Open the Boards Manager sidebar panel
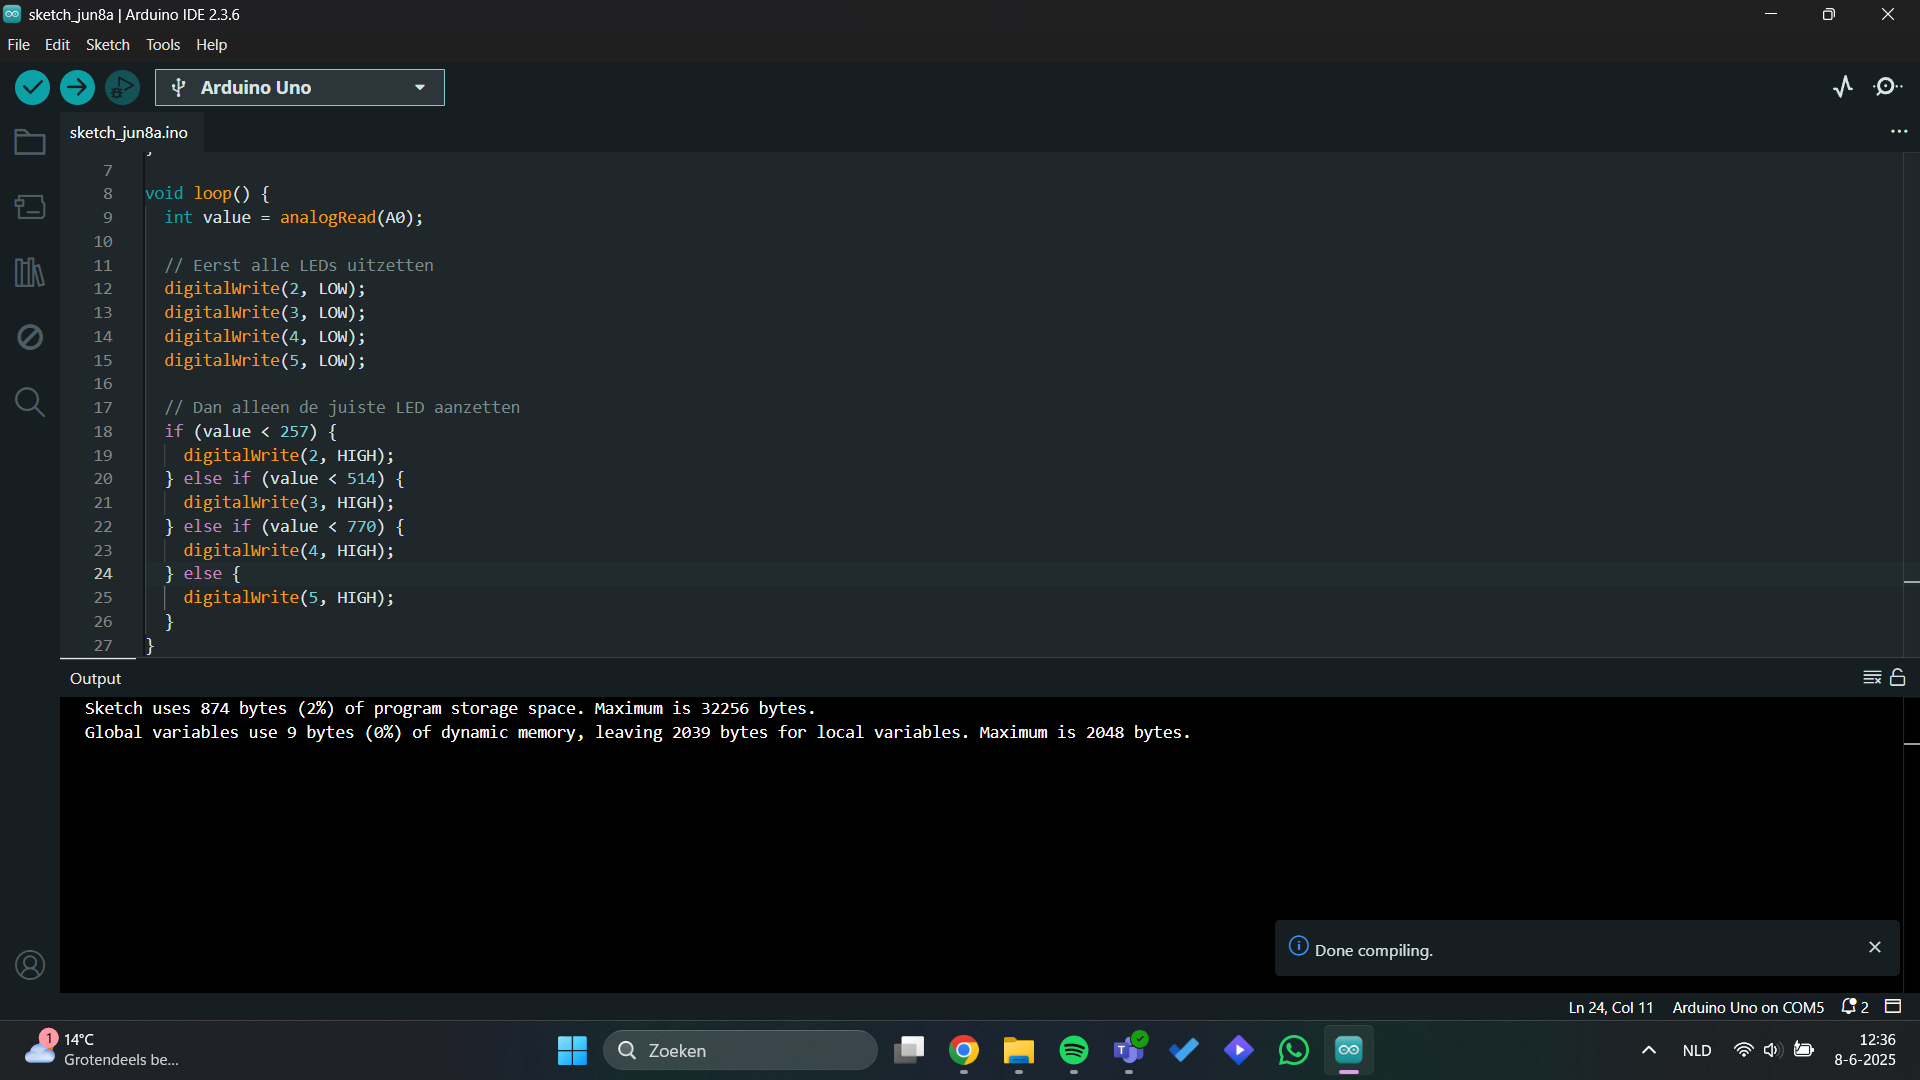 click(30, 207)
